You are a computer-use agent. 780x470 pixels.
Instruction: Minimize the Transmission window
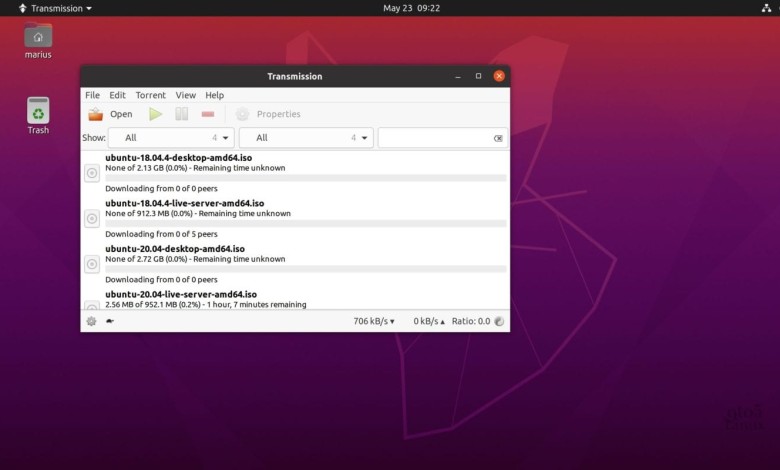click(x=458, y=76)
